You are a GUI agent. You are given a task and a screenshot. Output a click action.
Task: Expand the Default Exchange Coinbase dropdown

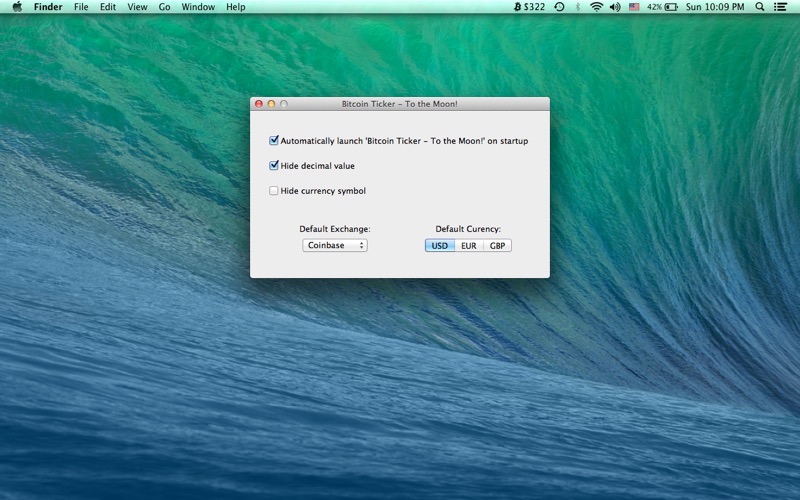tap(335, 245)
